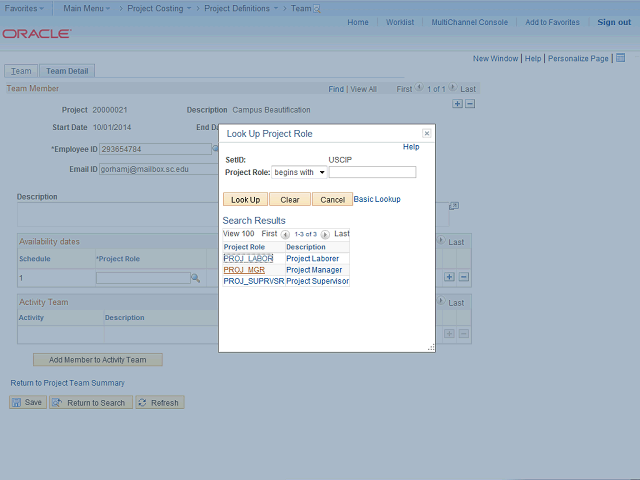Screen dimensions: 640x480
Task: Focus the Project Role search text field
Action: coord(373,172)
